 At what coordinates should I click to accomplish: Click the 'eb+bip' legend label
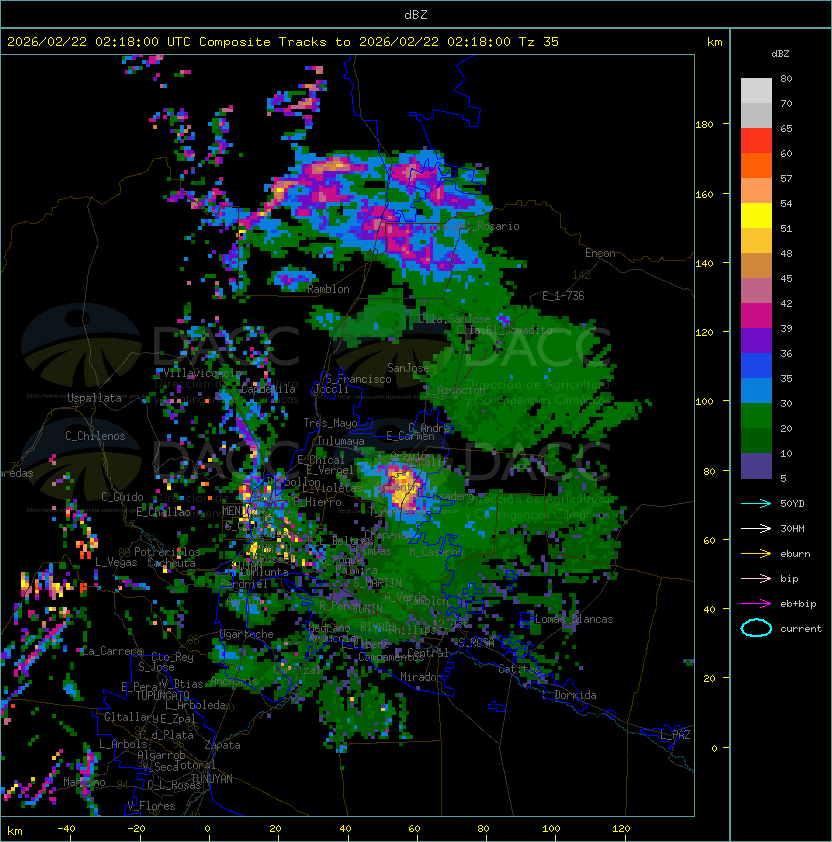pyautogui.click(x=798, y=604)
